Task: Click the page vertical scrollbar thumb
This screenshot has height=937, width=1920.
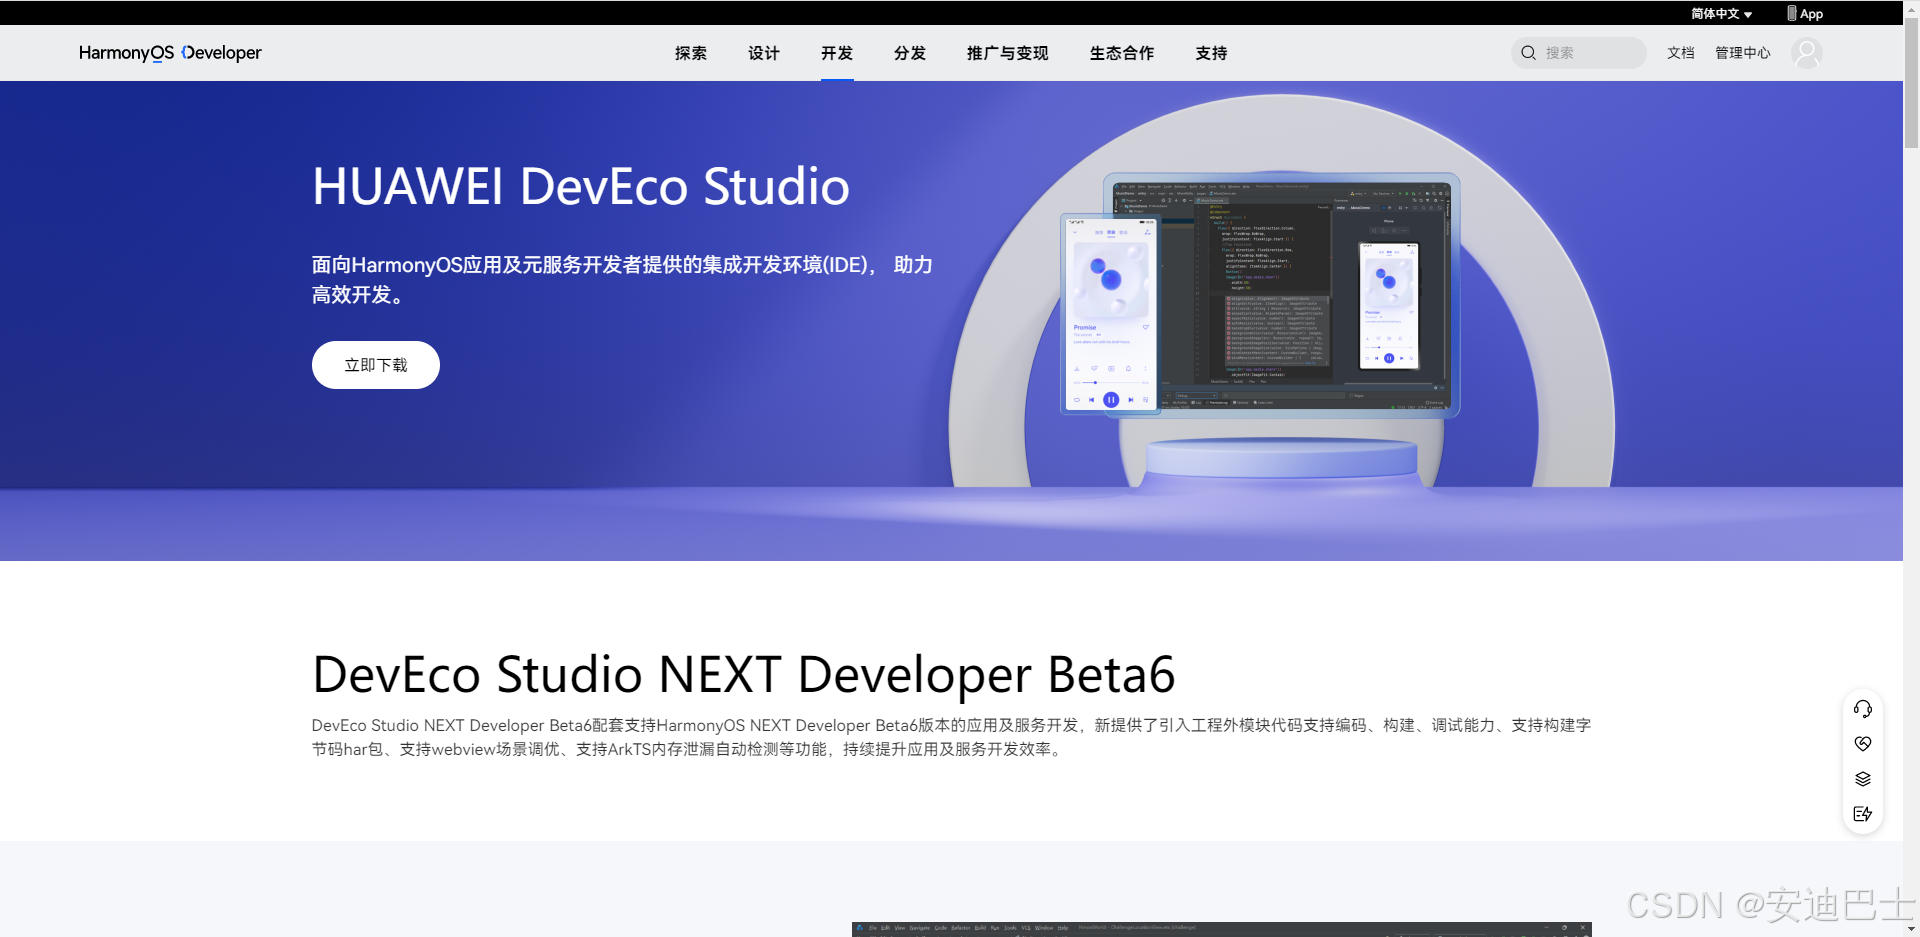Action: click(1912, 84)
